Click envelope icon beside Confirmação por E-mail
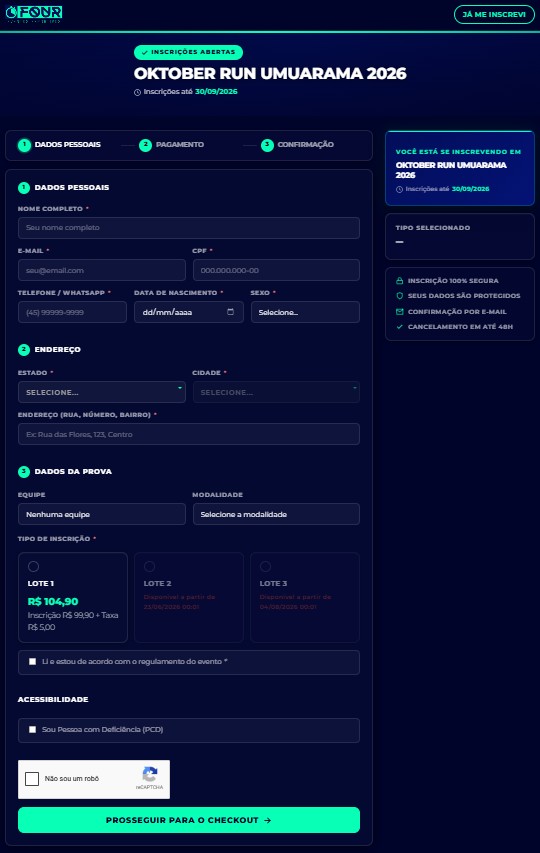The height and width of the screenshot is (853, 540). (x=400, y=312)
